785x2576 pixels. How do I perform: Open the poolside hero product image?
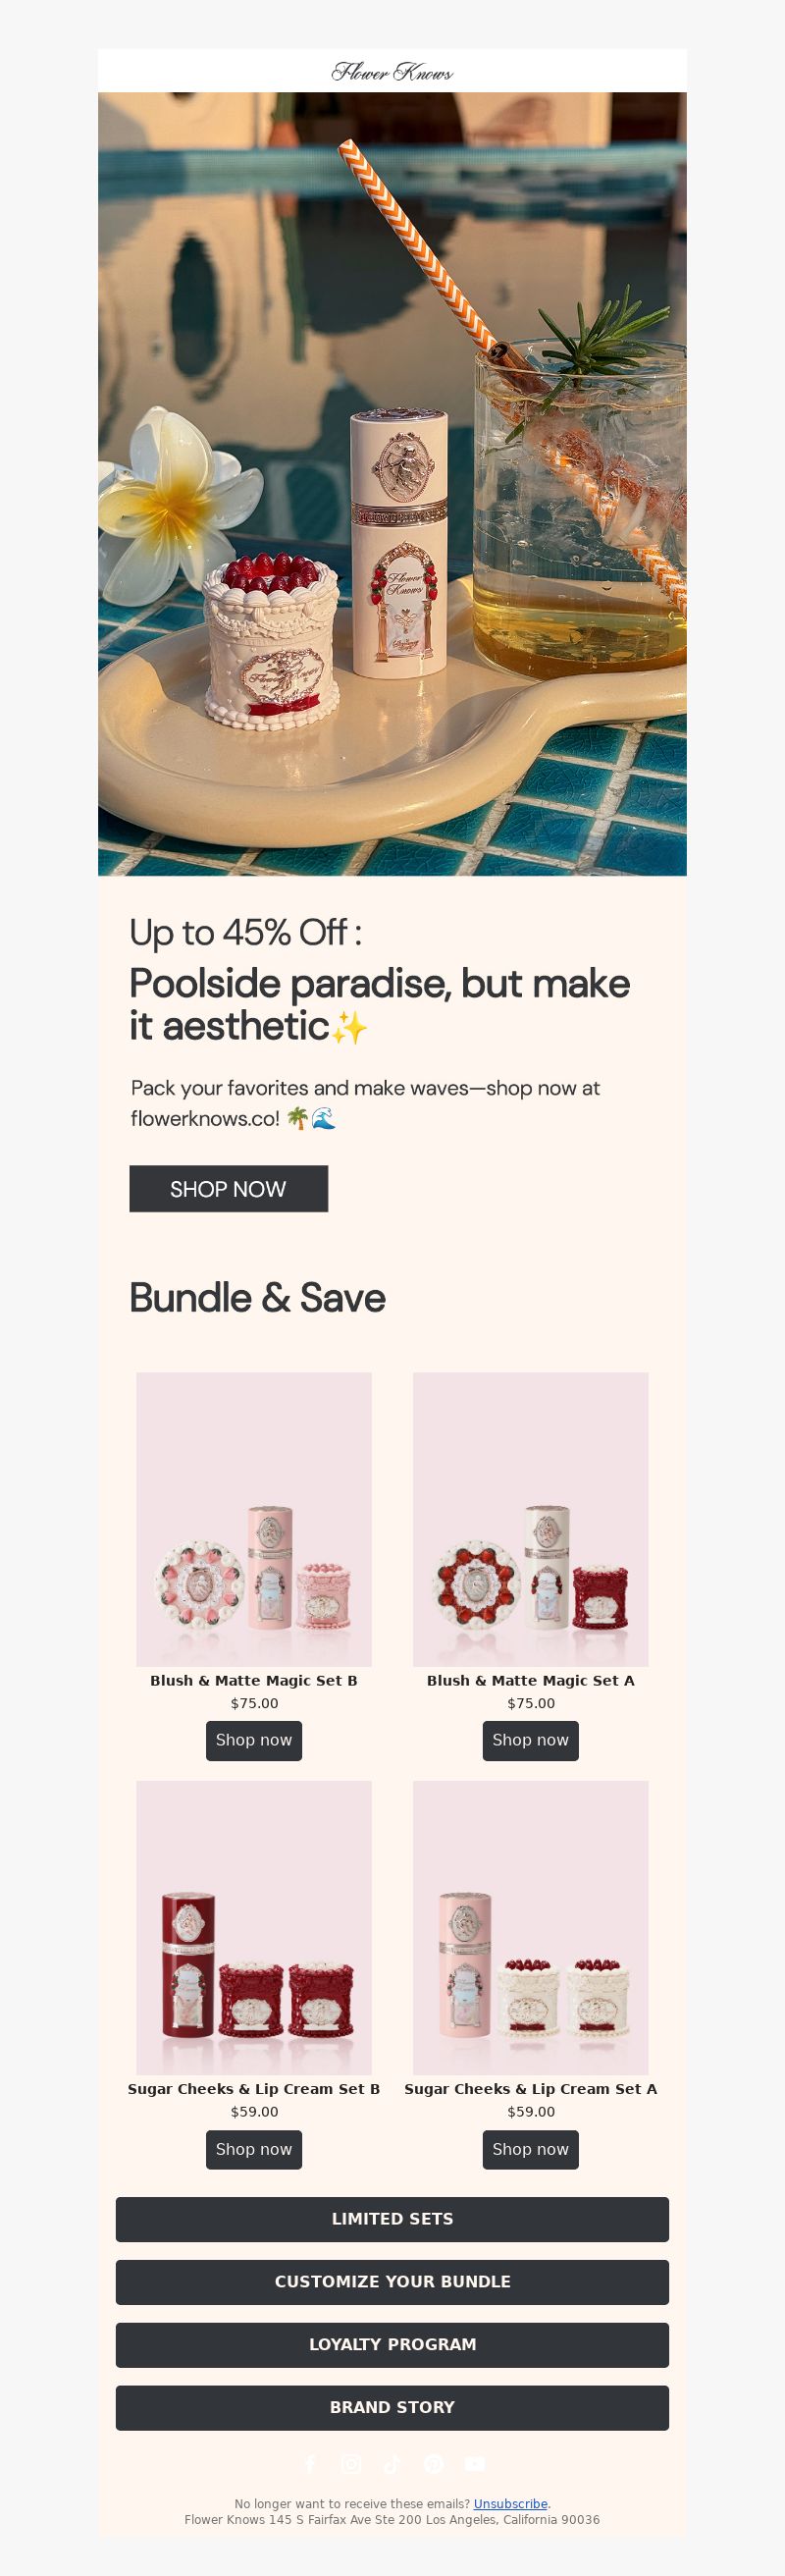click(392, 484)
